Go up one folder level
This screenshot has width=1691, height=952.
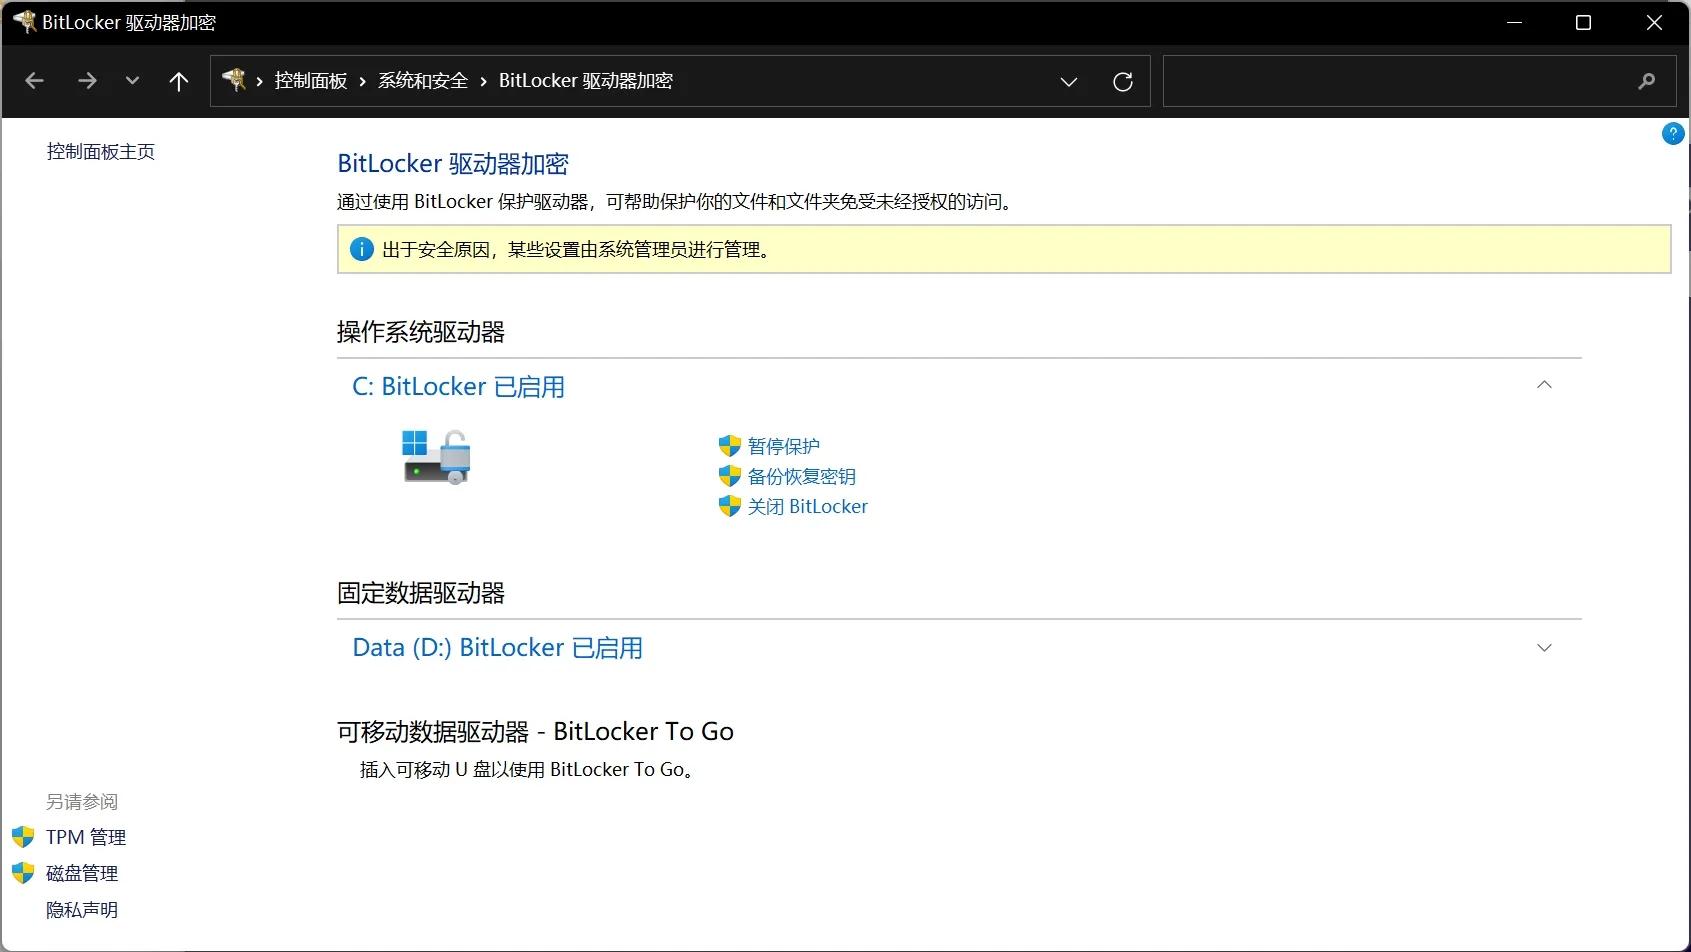179,81
